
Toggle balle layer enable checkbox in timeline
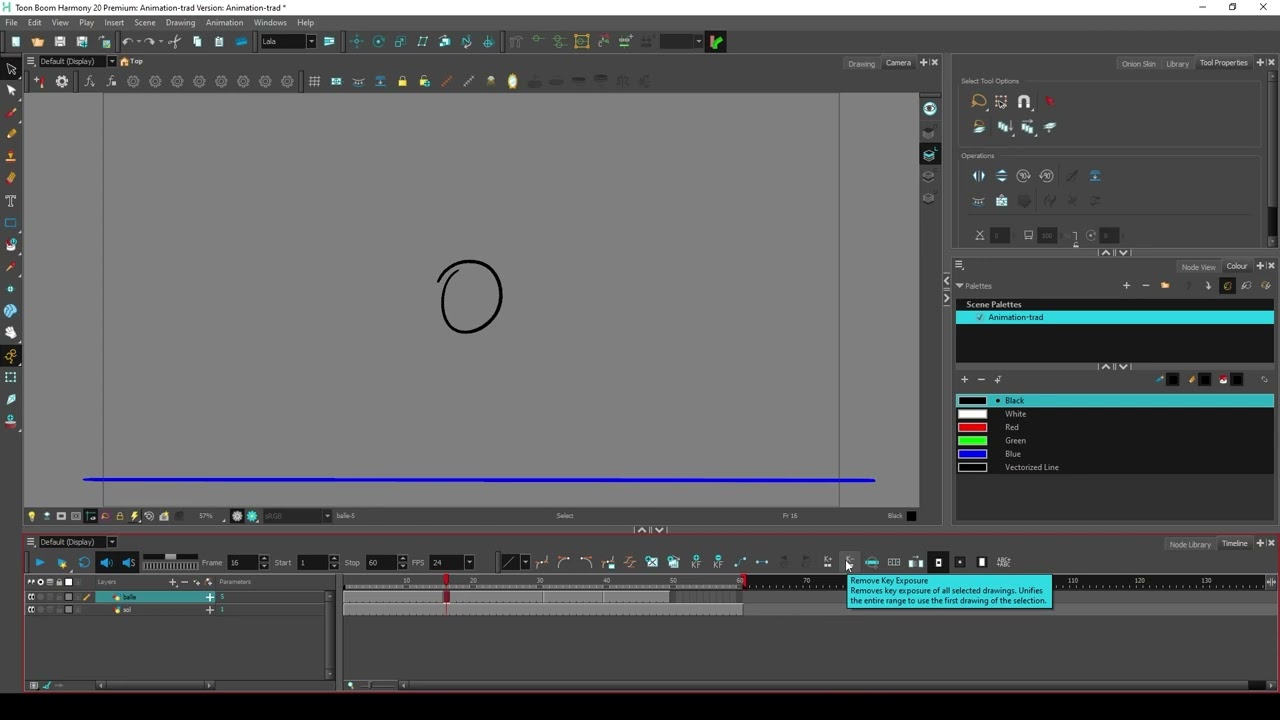point(30,597)
